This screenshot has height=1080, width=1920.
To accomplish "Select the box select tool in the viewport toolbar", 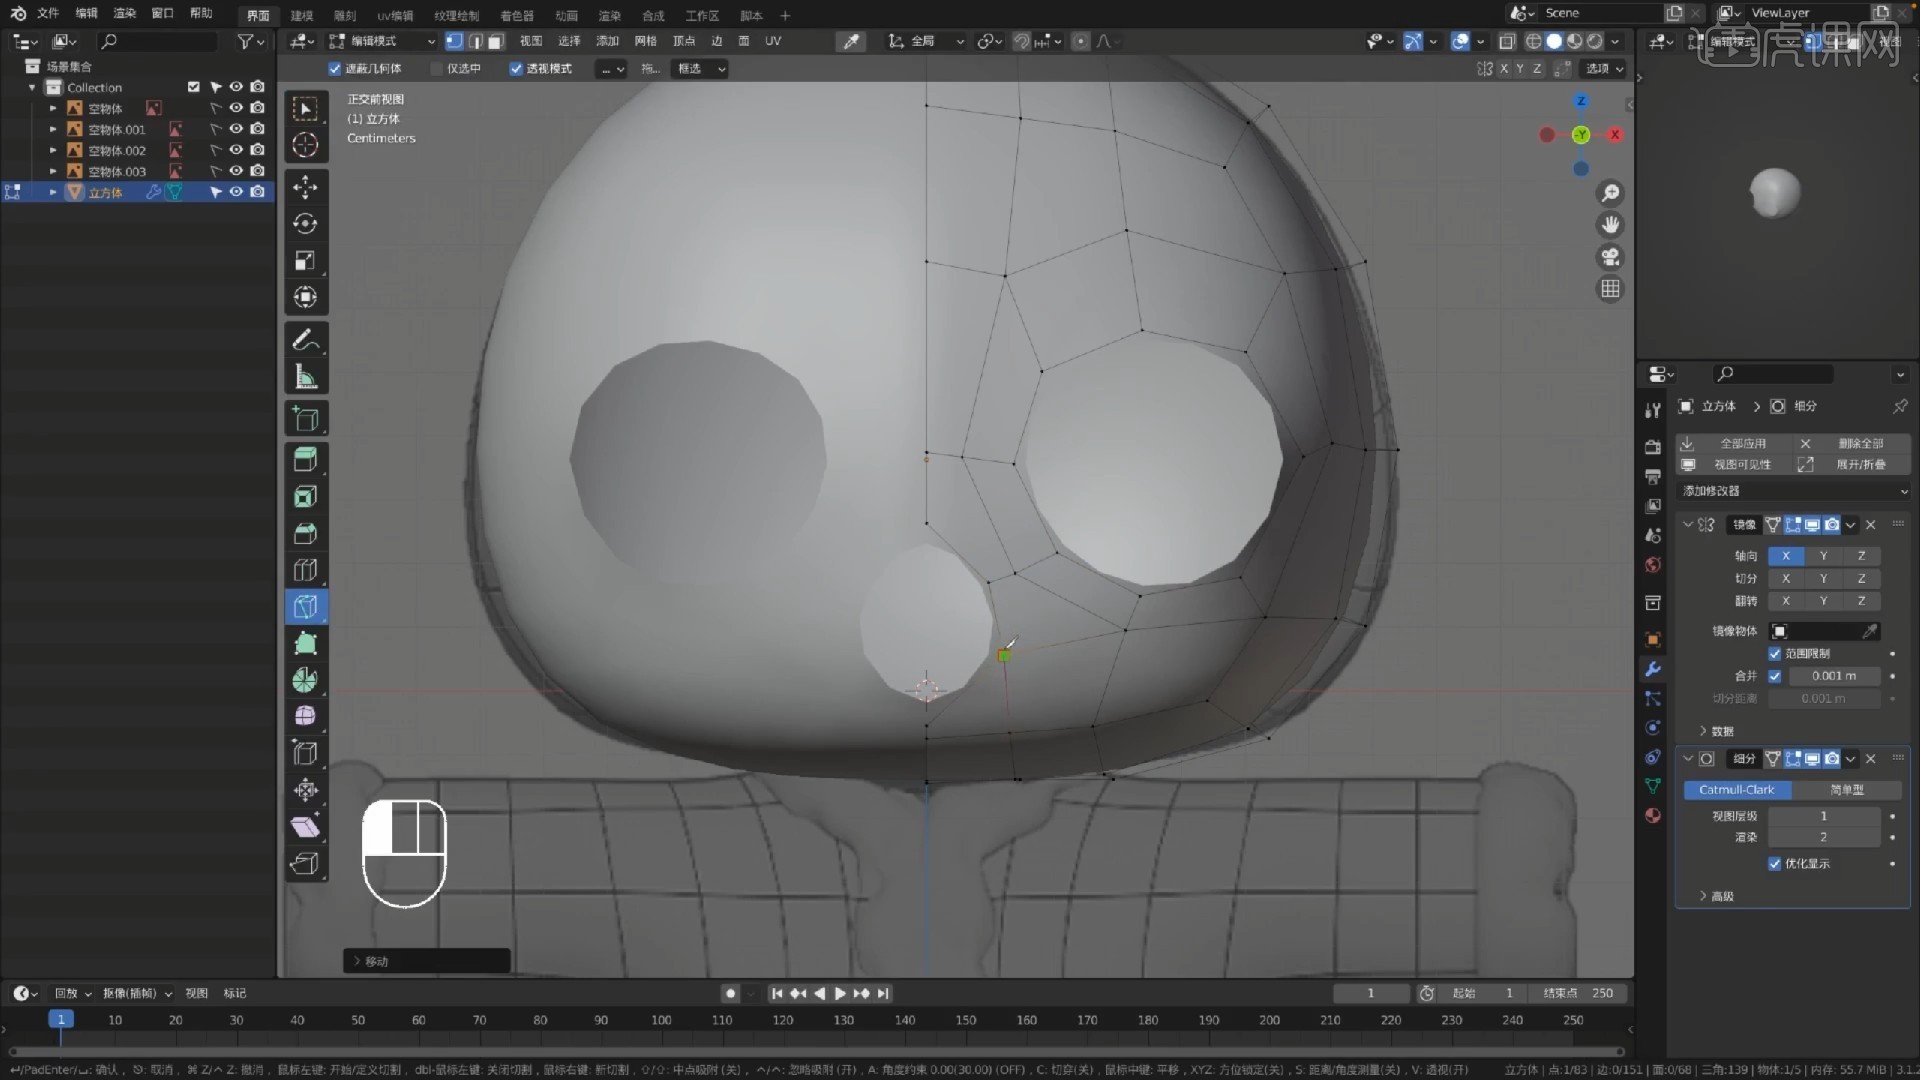I will (306, 108).
